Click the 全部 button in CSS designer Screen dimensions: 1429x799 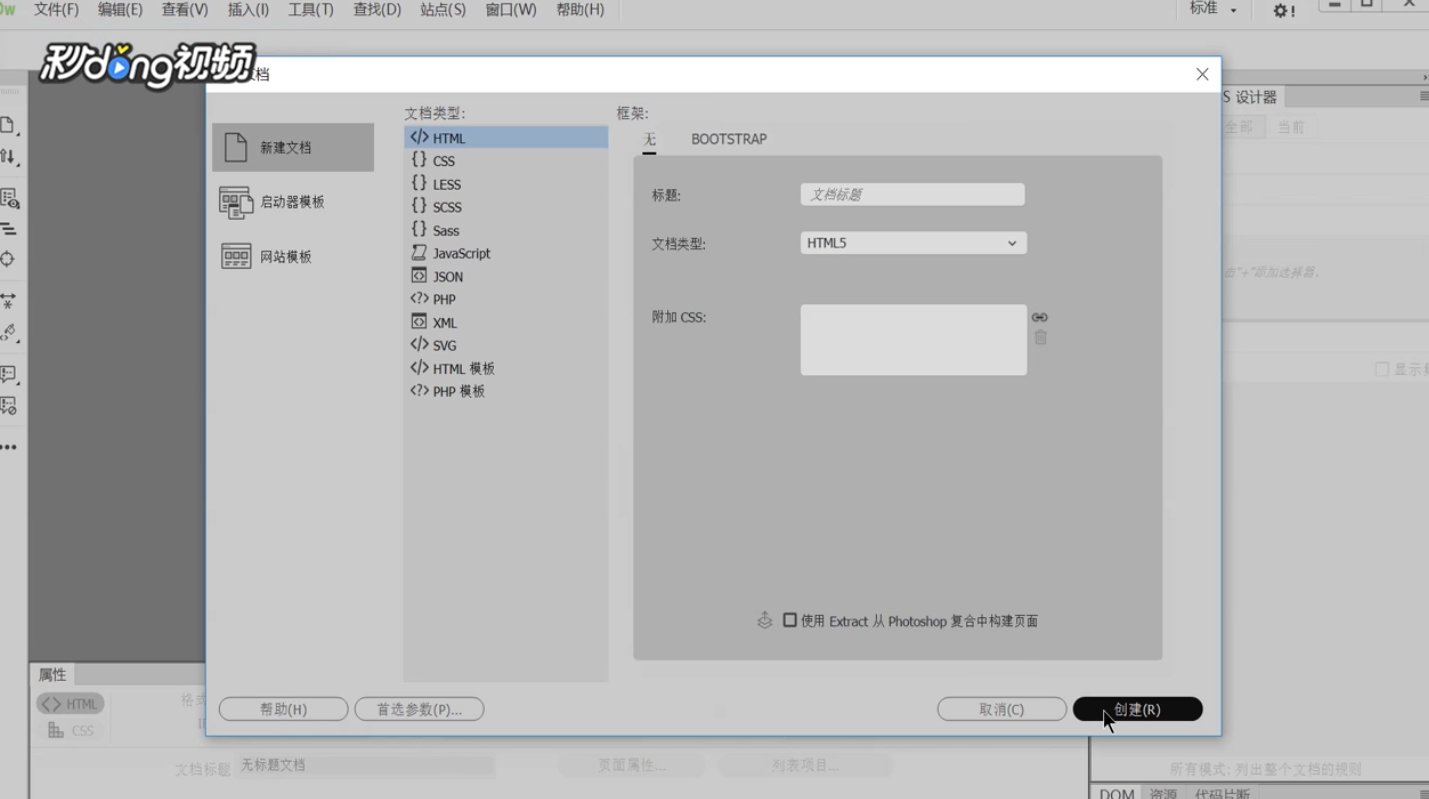click(1243, 127)
